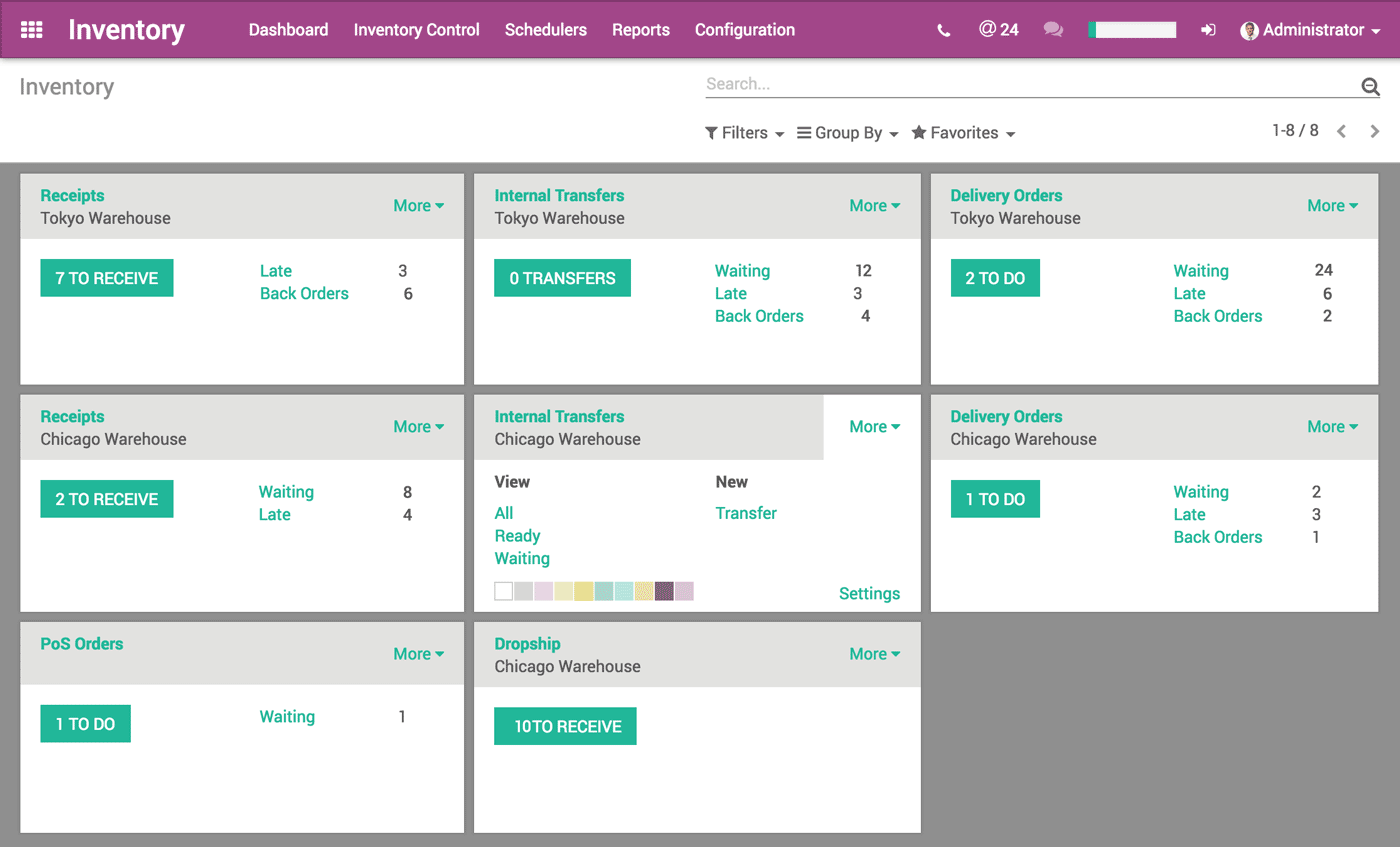Open More dropdown on Receipts Tokyo Warehouse card
This screenshot has width=1400, height=847.
tap(419, 205)
